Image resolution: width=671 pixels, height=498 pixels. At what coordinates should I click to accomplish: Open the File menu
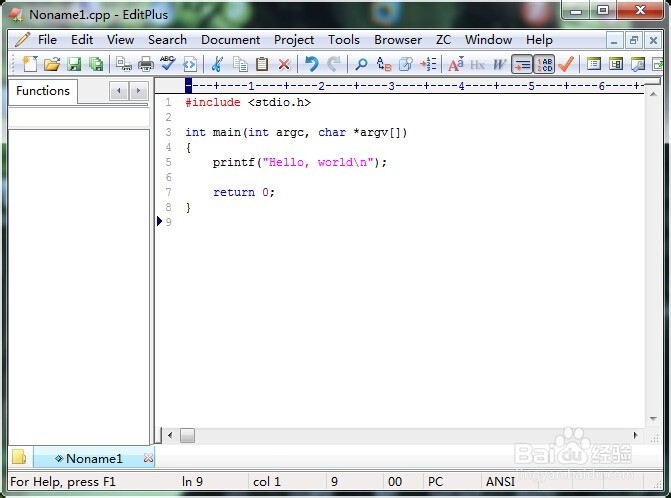pyautogui.click(x=47, y=40)
